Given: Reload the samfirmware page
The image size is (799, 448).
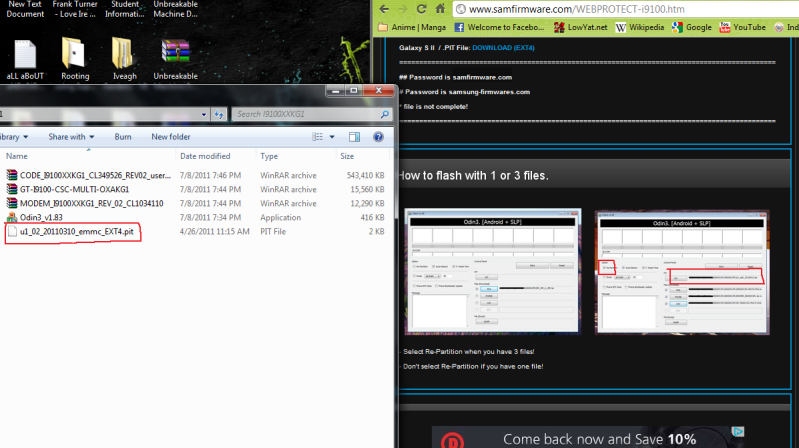Looking at the screenshot, I should coord(421,9).
